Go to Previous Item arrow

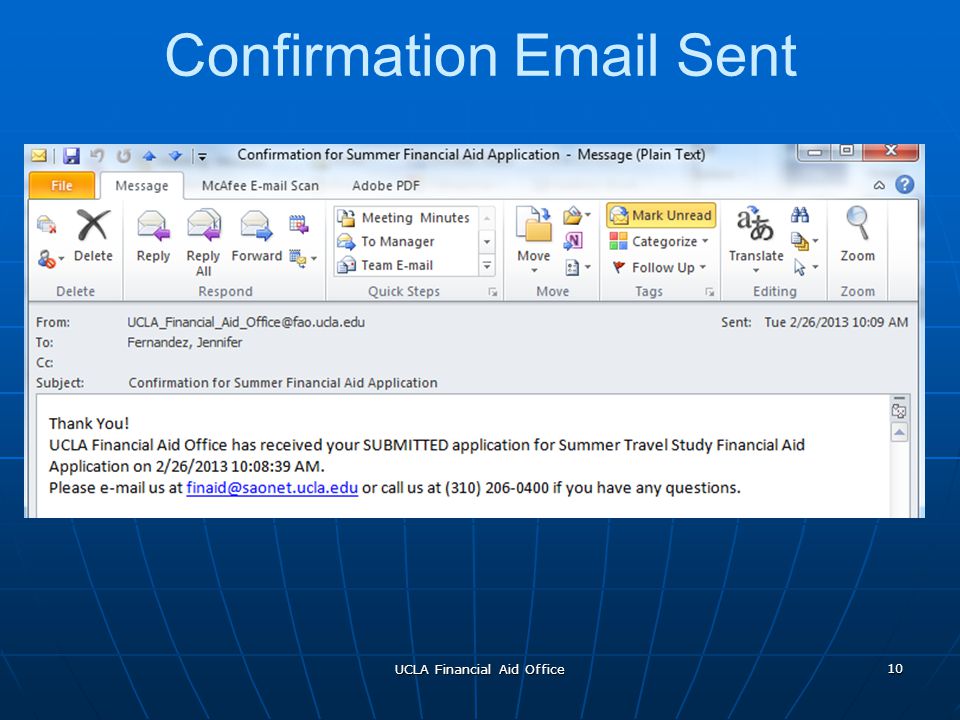pyautogui.click(x=149, y=156)
